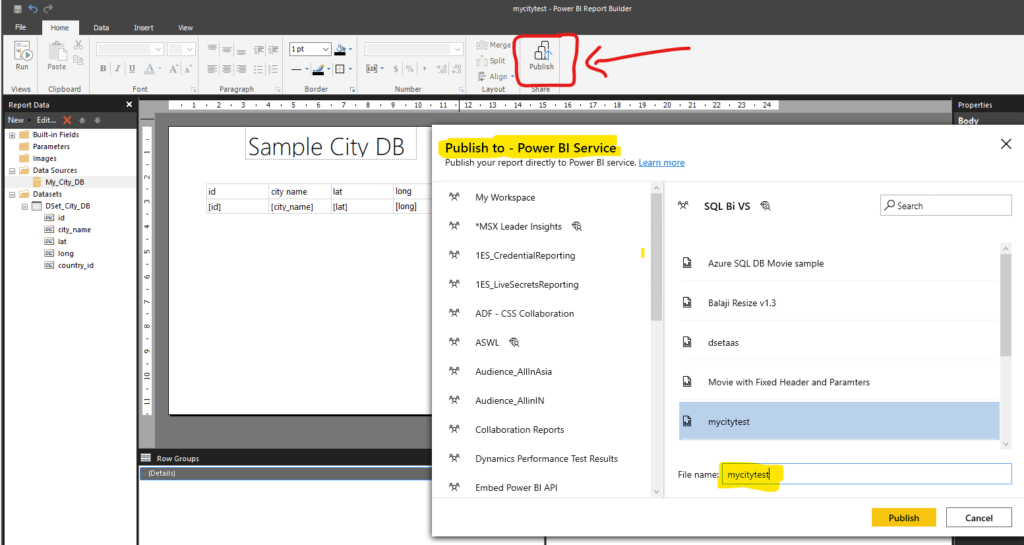Click the fill color paint bucket swatch
Image resolution: width=1024 pixels, height=545 pixels.
point(340,50)
